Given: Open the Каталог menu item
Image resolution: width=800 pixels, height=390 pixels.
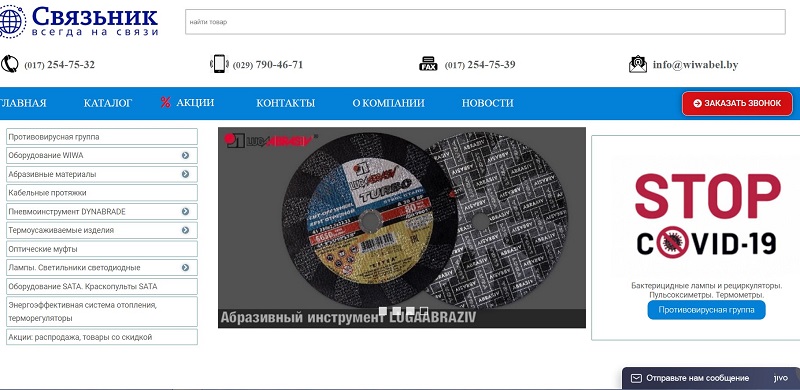Looking at the screenshot, I should [x=108, y=103].
